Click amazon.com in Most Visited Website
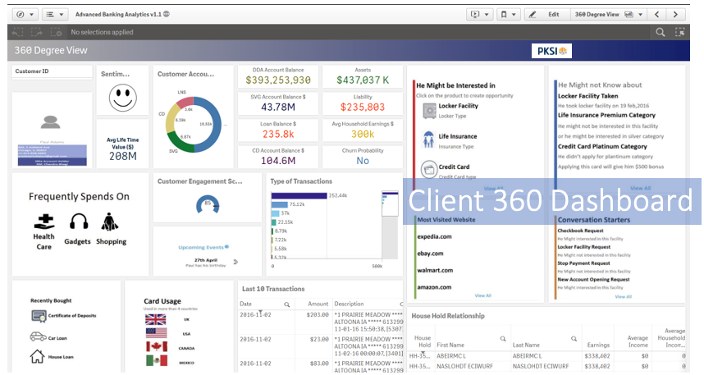 (x=434, y=287)
